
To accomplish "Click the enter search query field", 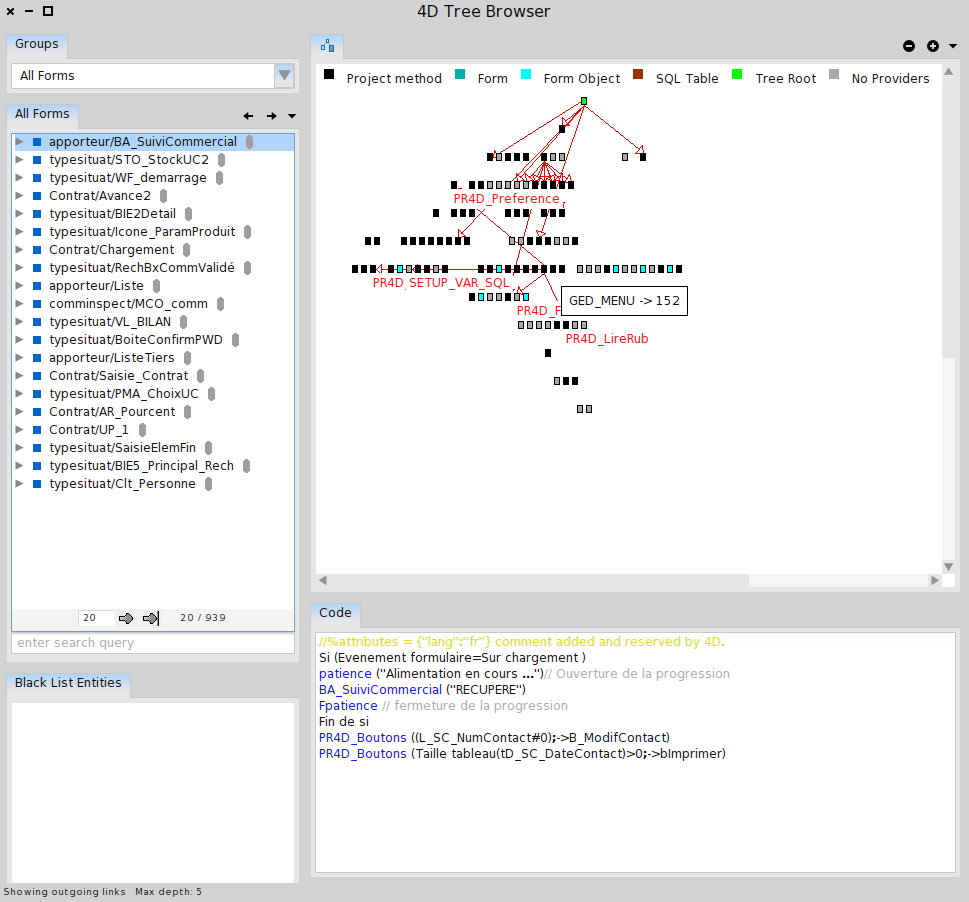I will (153, 643).
